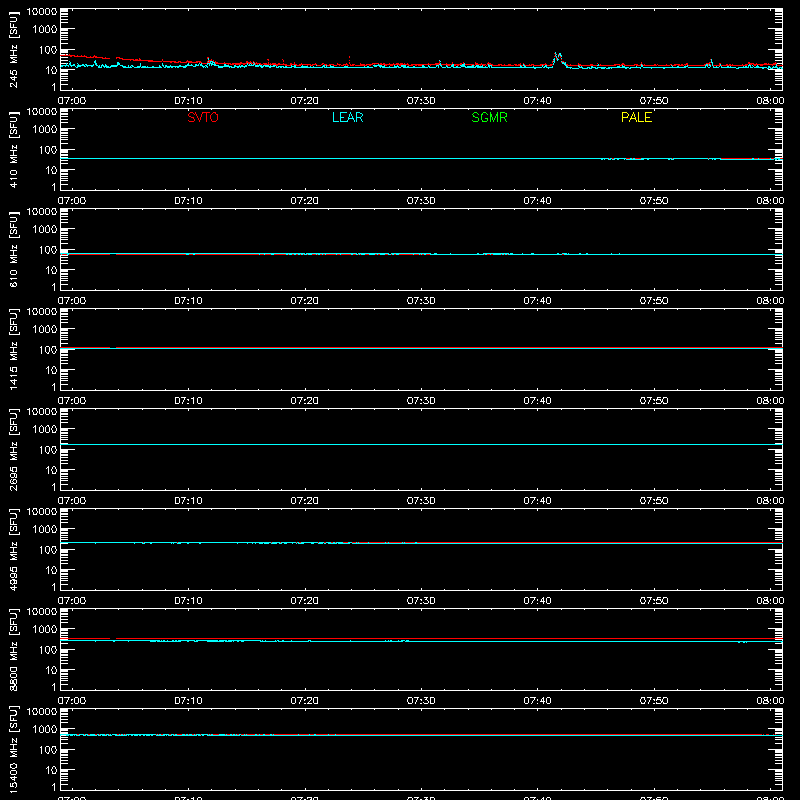The image size is (800, 800).
Task: Select the 15400 MHz [SFU] axis title
Action: 14,749
